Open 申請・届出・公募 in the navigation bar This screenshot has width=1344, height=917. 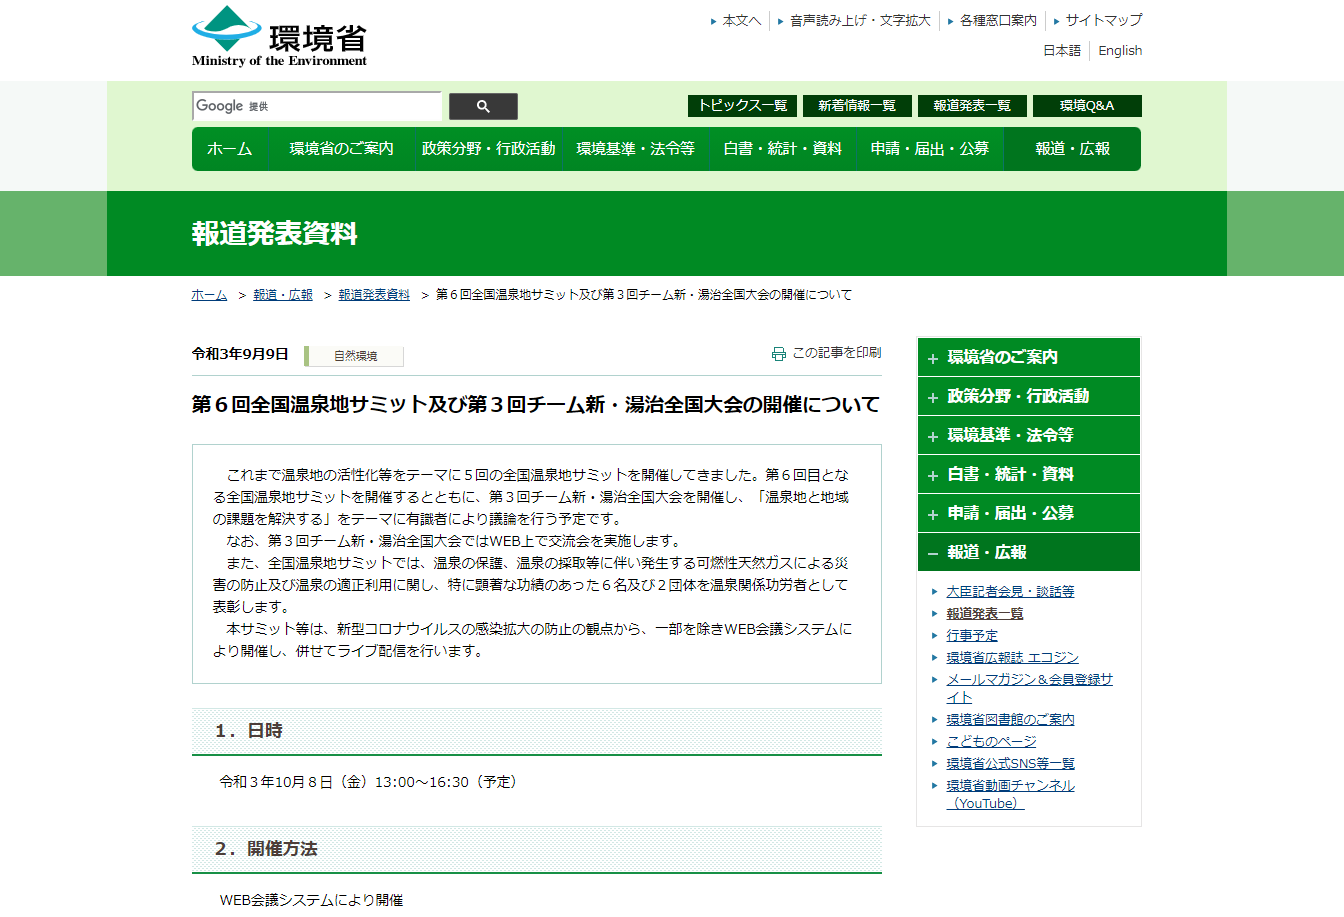(929, 149)
